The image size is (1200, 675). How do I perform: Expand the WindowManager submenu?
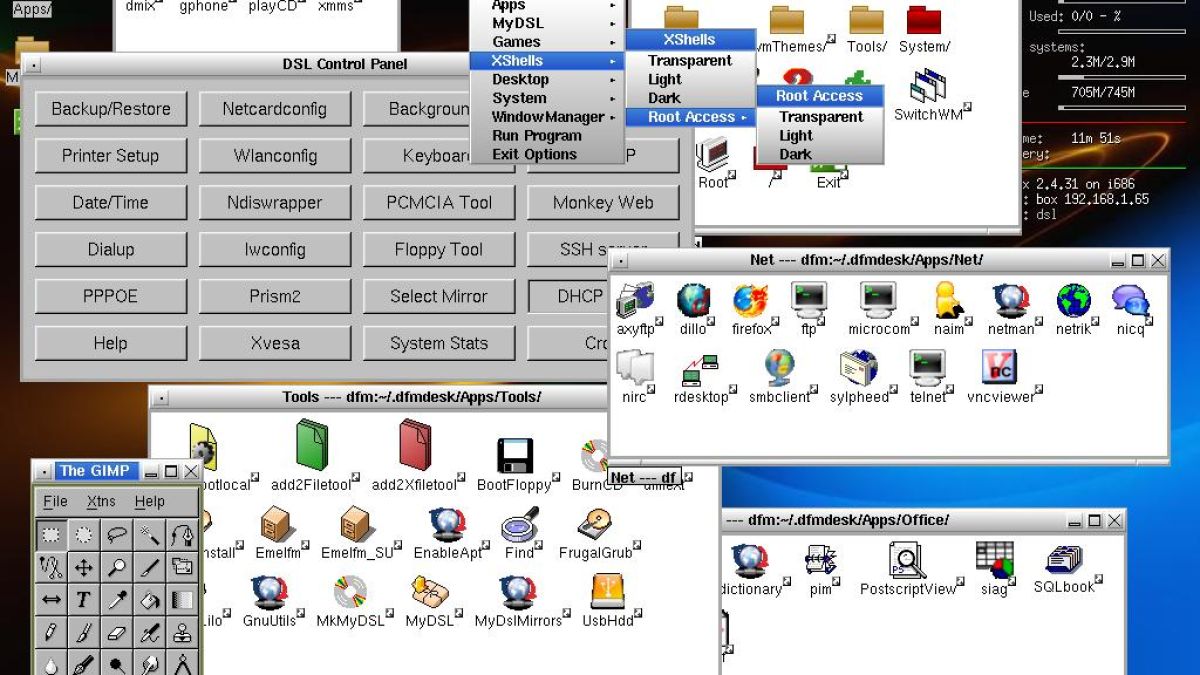548,117
